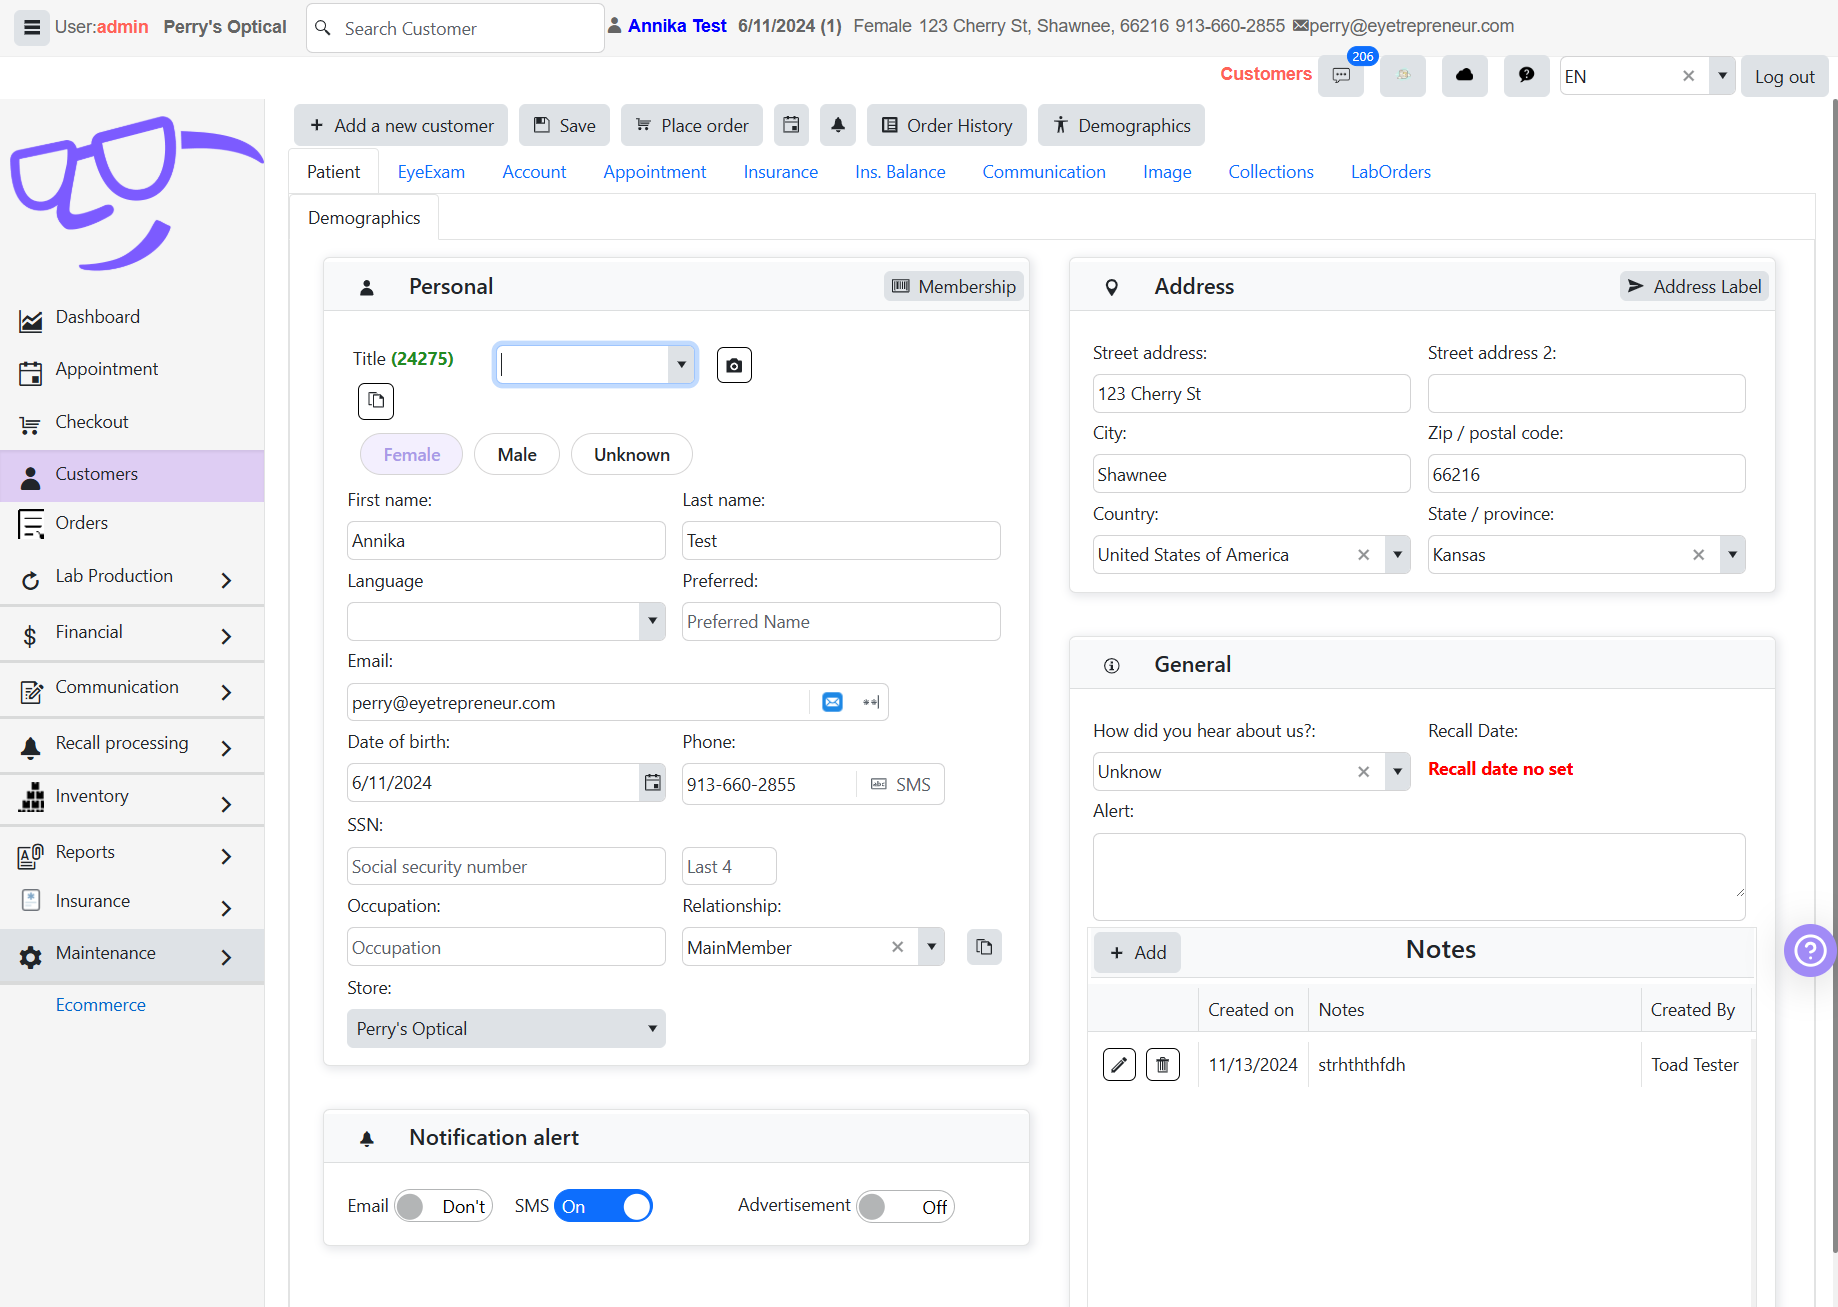Switch to the Insurance tab
The height and width of the screenshot is (1307, 1838).
coord(781,172)
